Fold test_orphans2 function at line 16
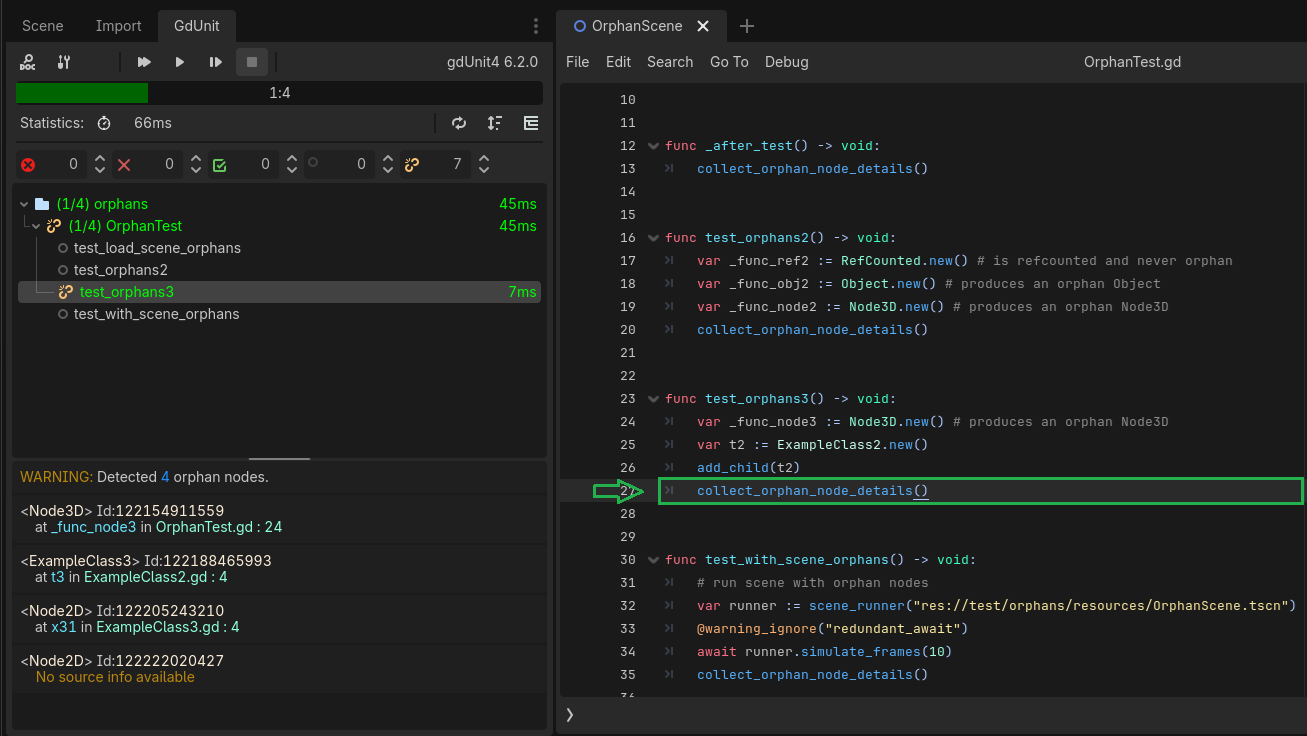The height and width of the screenshot is (736, 1307). tap(653, 238)
